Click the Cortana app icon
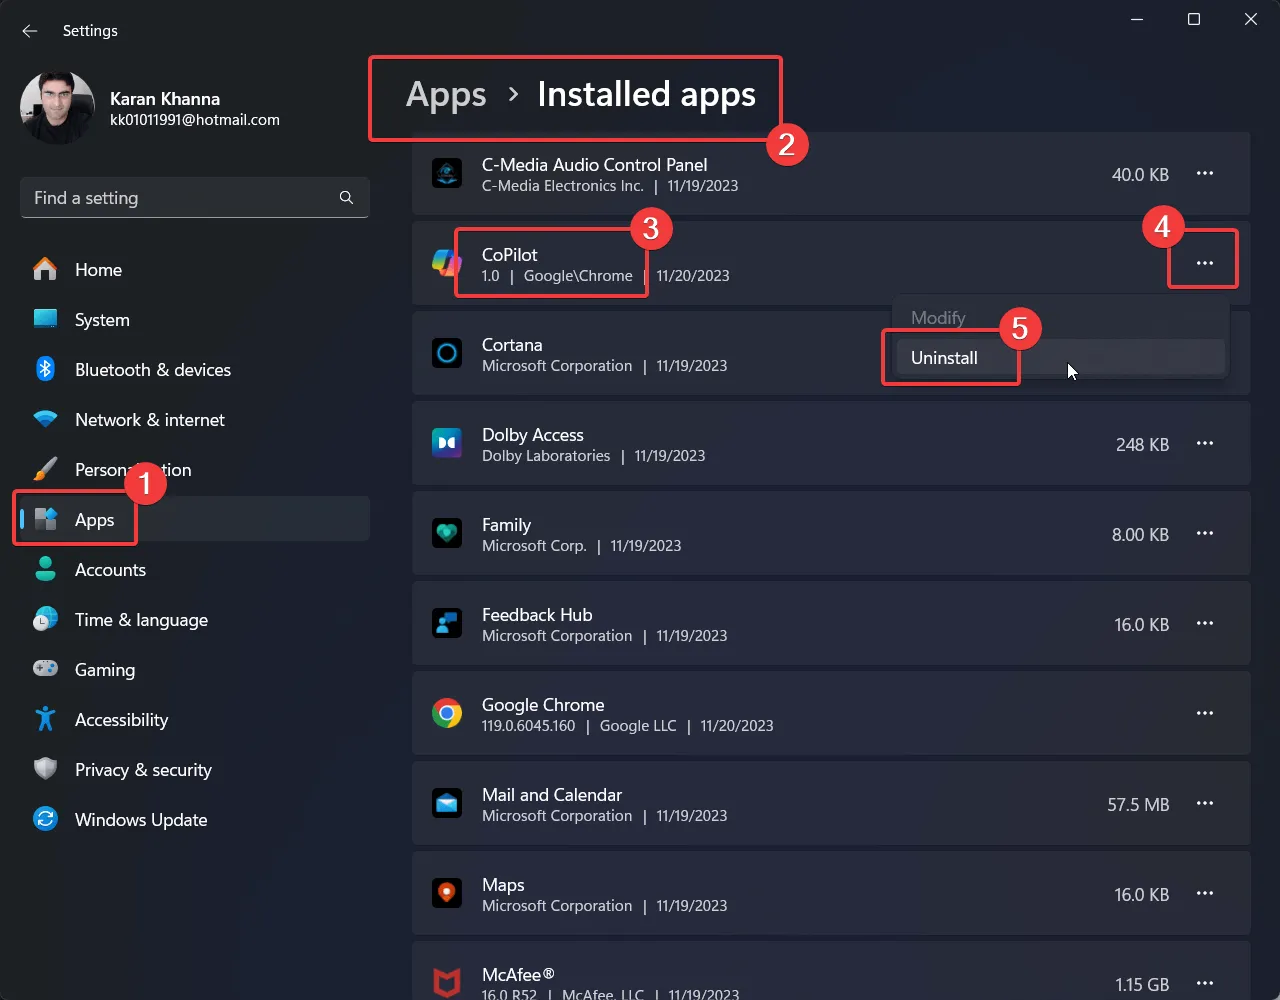Image resolution: width=1280 pixels, height=1000 pixels. click(x=447, y=353)
